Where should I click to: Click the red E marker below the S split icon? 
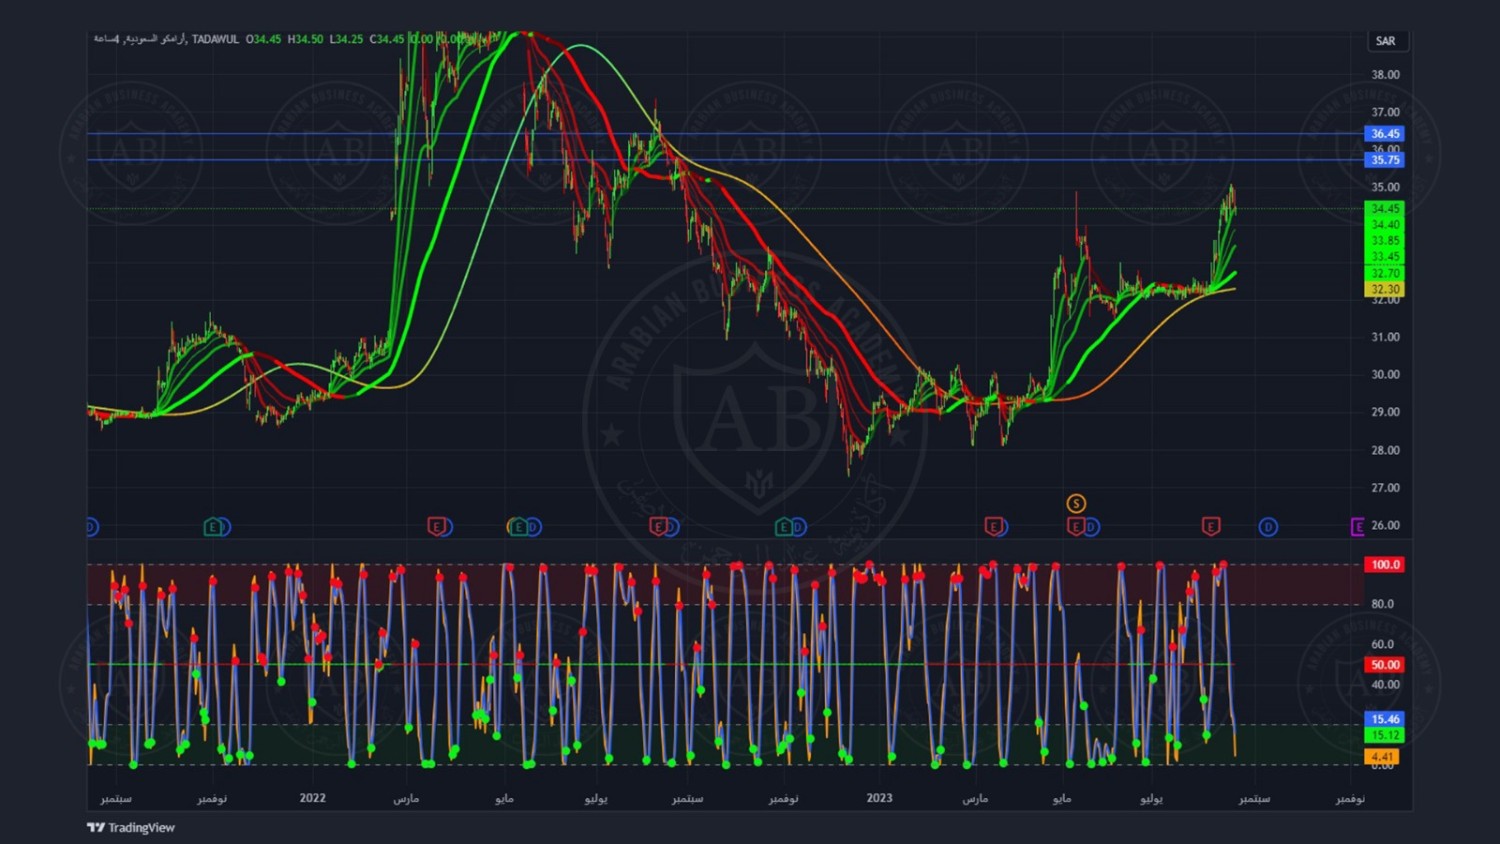click(x=1076, y=526)
